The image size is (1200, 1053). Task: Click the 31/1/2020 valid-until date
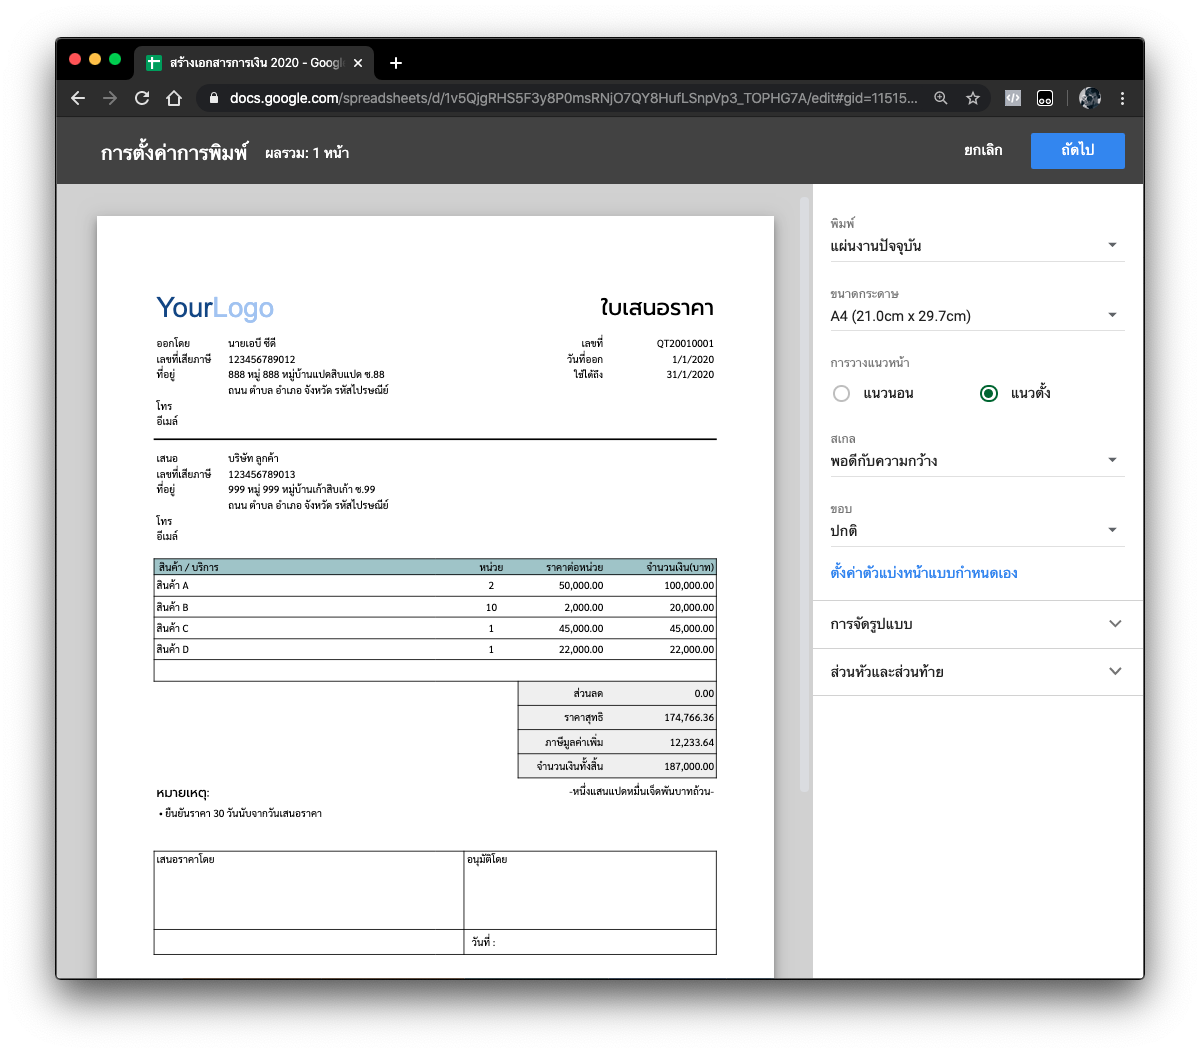pos(690,374)
